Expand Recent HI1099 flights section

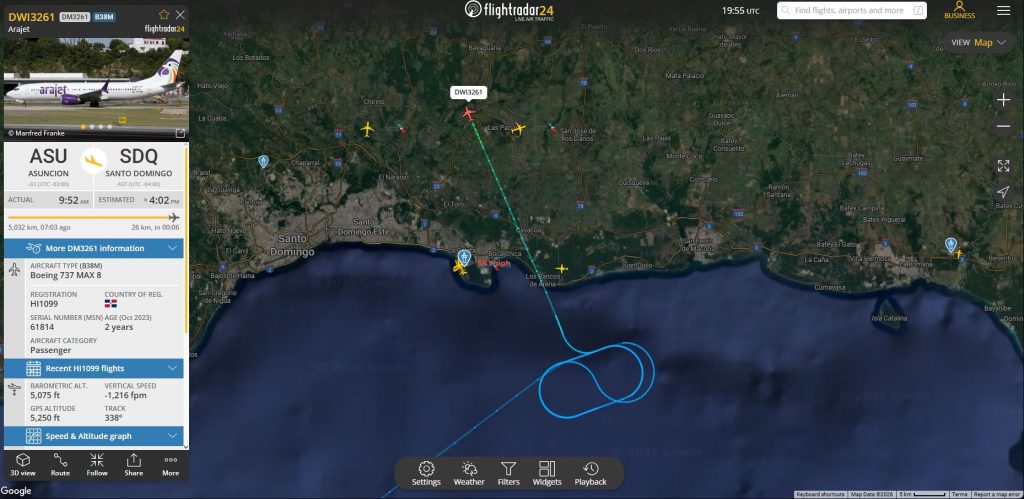pyautogui.click(x=94, y=368)
